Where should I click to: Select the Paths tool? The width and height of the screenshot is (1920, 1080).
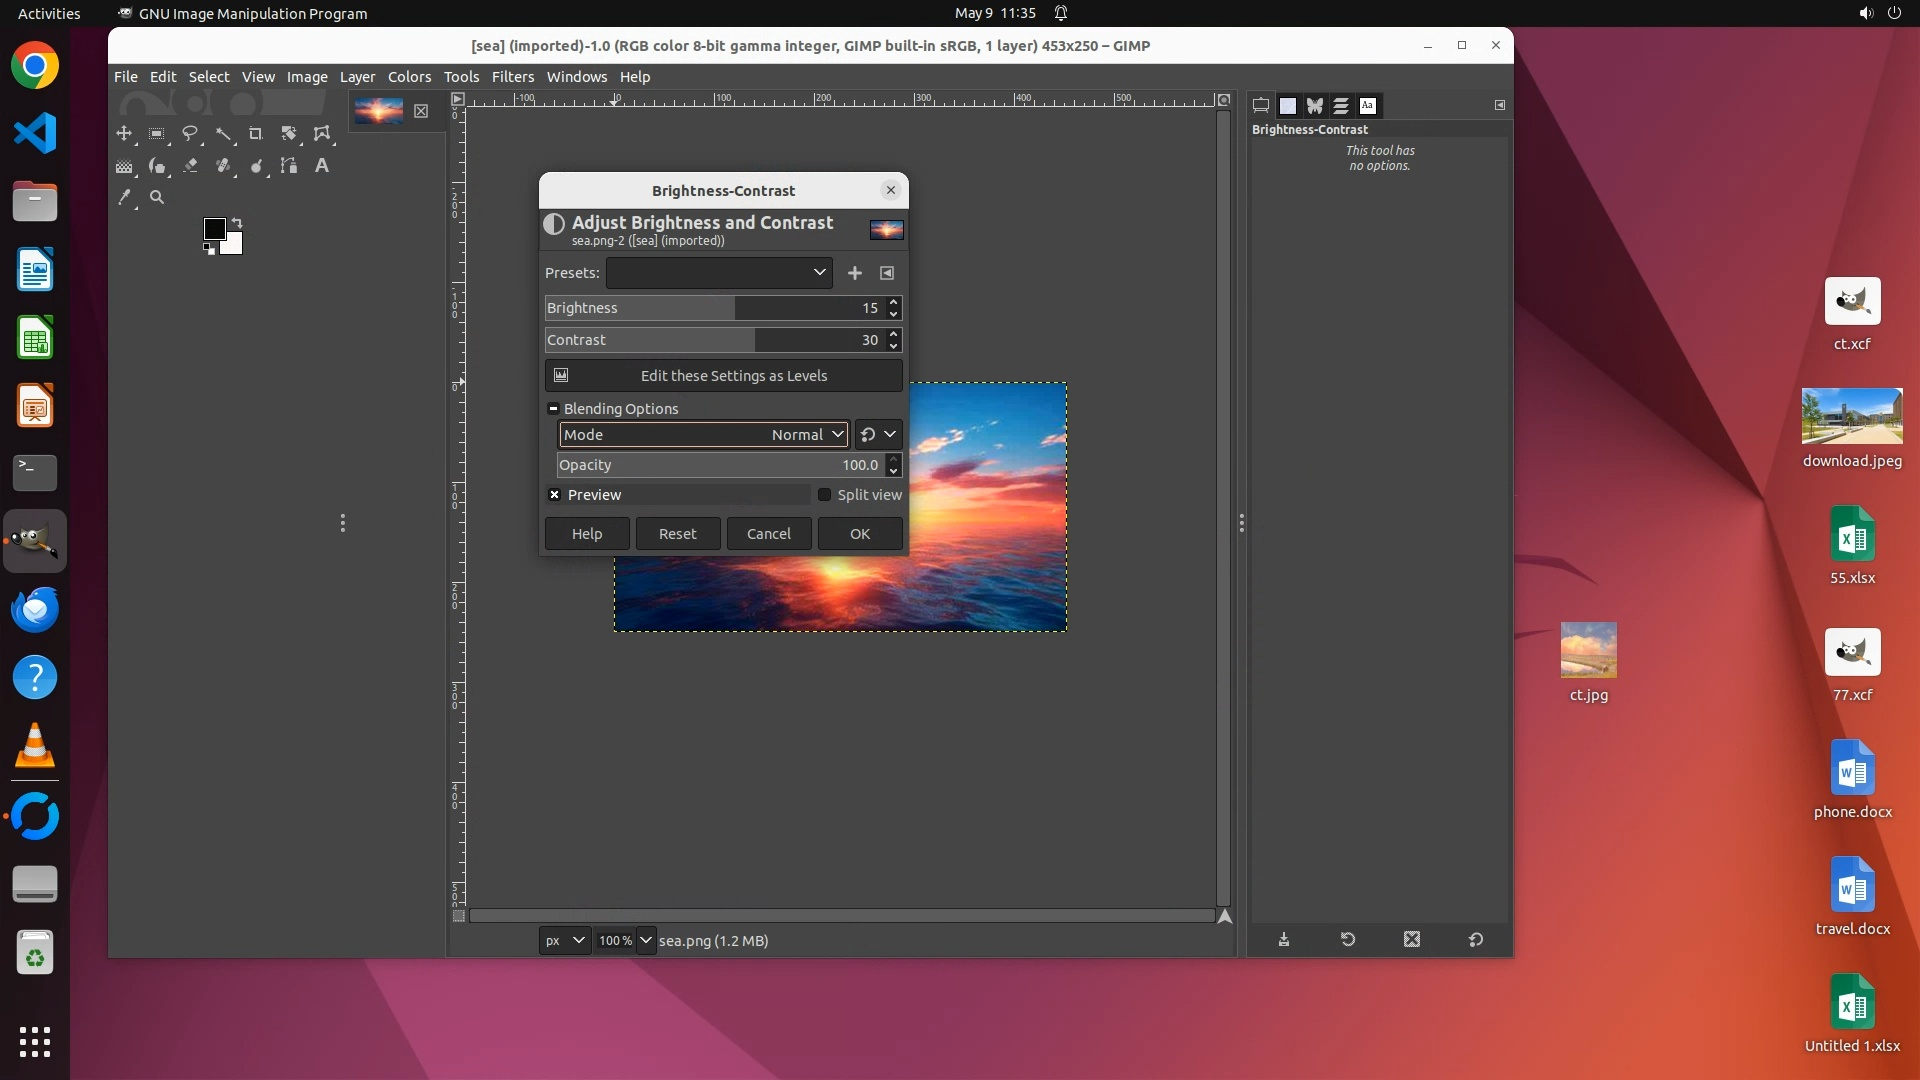(x=288, y=166)
